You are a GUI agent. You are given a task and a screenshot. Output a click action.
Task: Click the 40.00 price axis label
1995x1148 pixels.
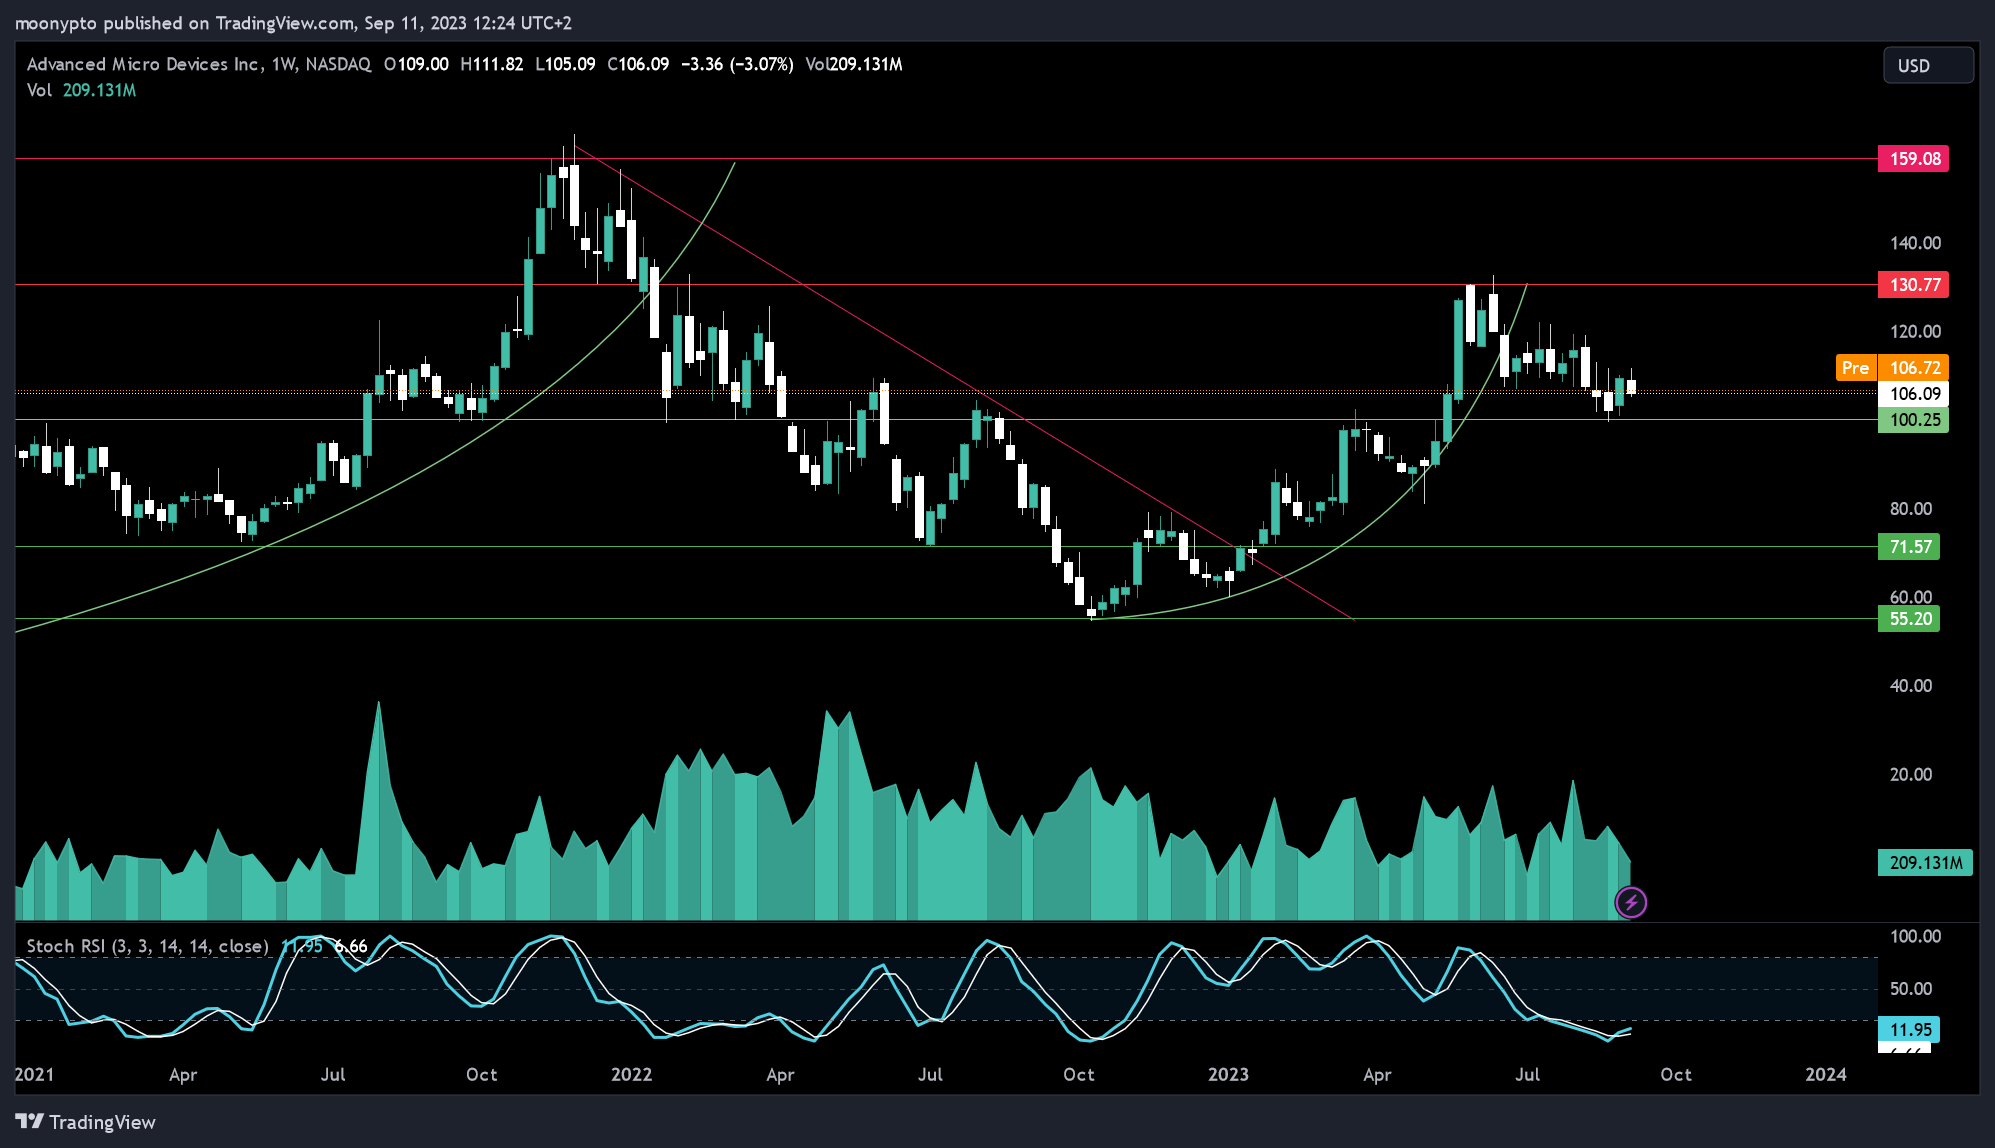tap(1911, 686)
